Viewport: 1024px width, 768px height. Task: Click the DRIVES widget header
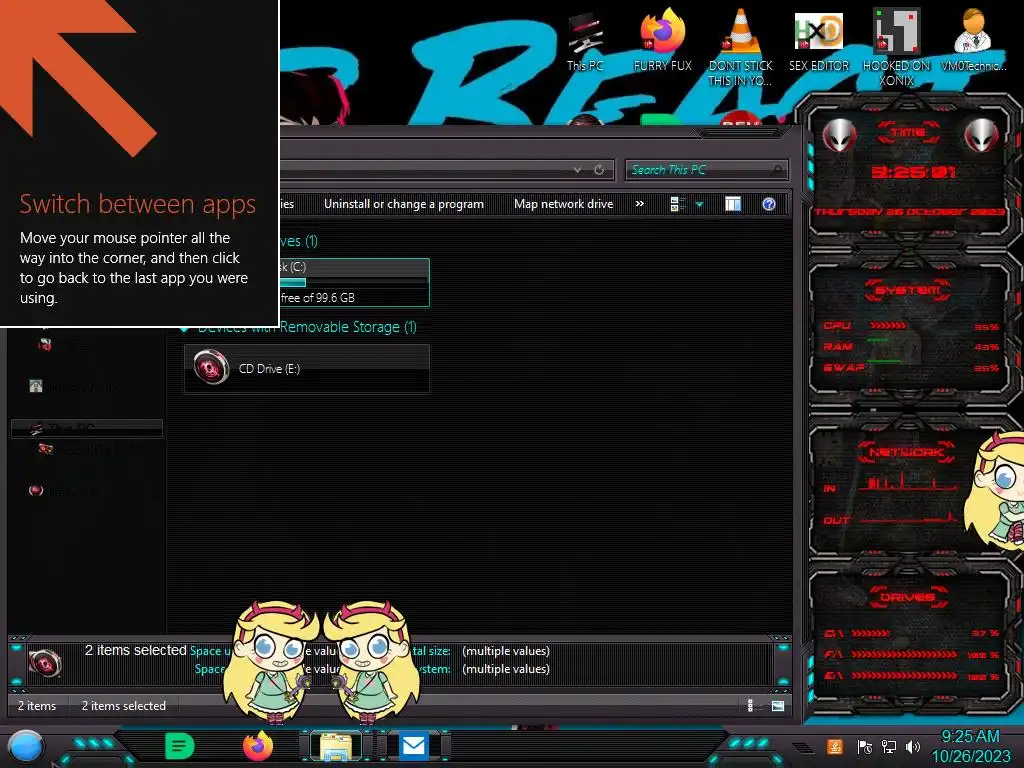point(908,597)
